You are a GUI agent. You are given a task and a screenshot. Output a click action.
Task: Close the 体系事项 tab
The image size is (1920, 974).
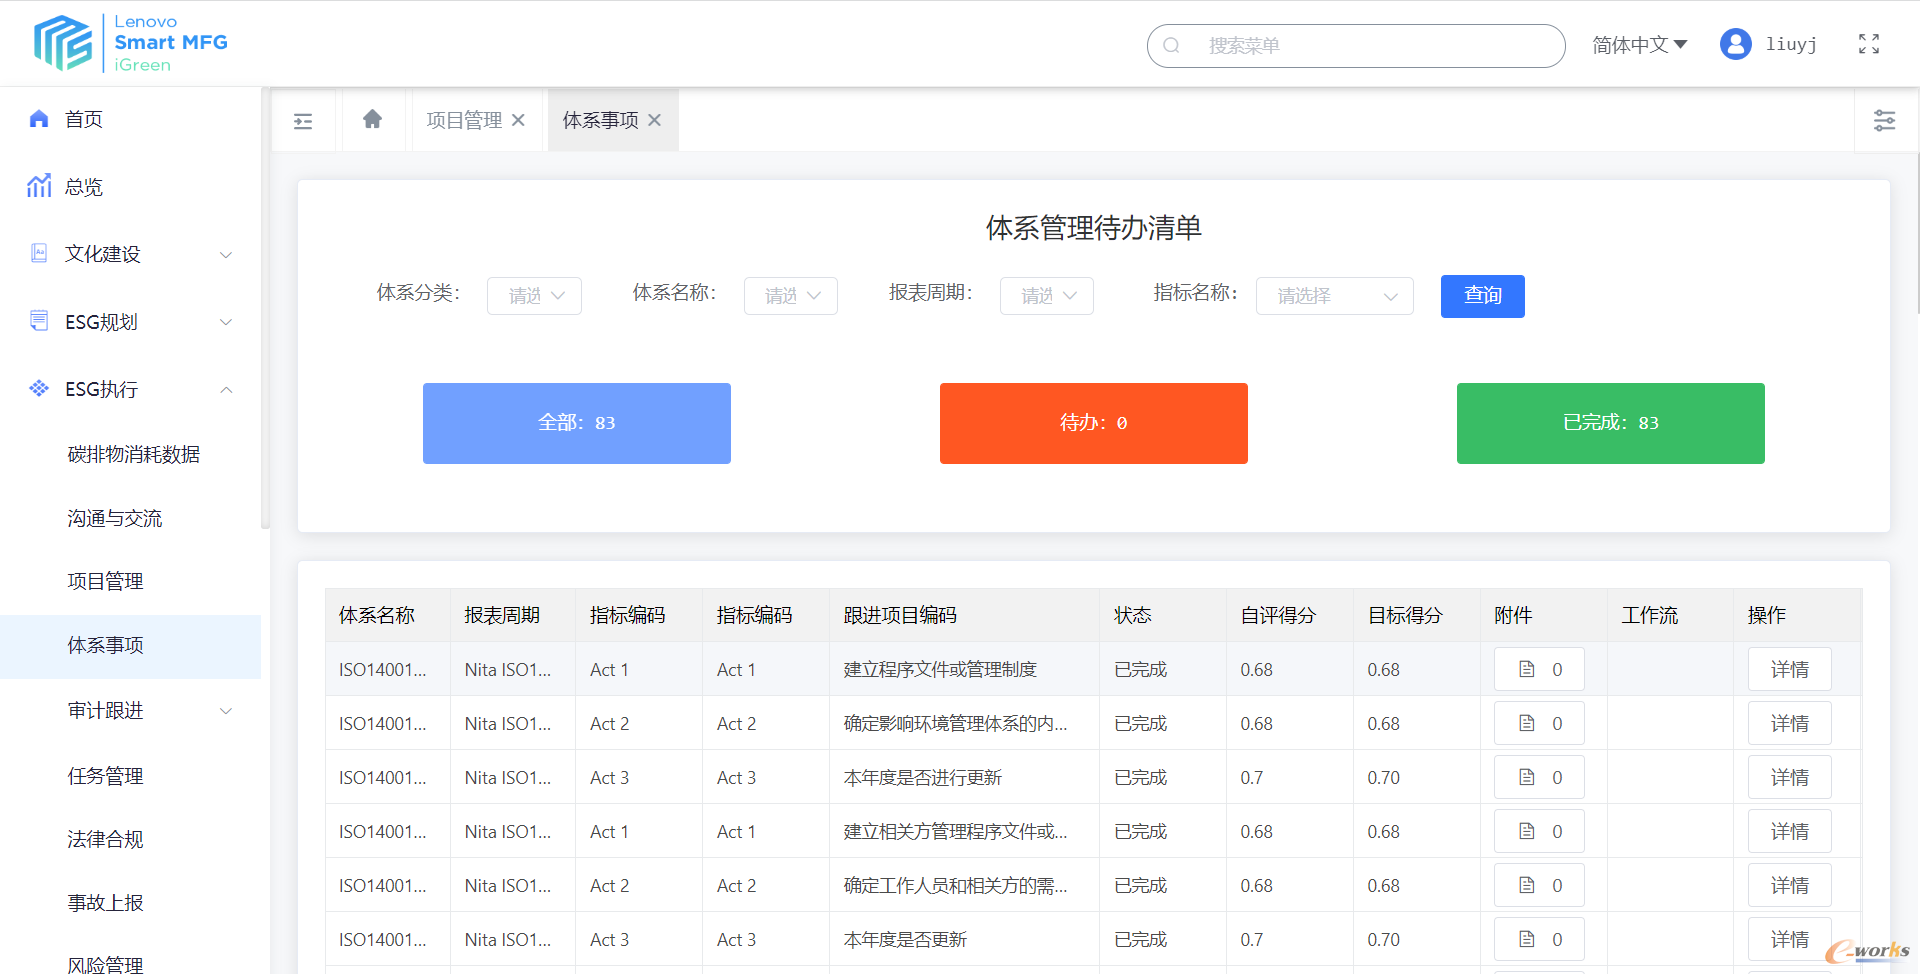[654, 120]
